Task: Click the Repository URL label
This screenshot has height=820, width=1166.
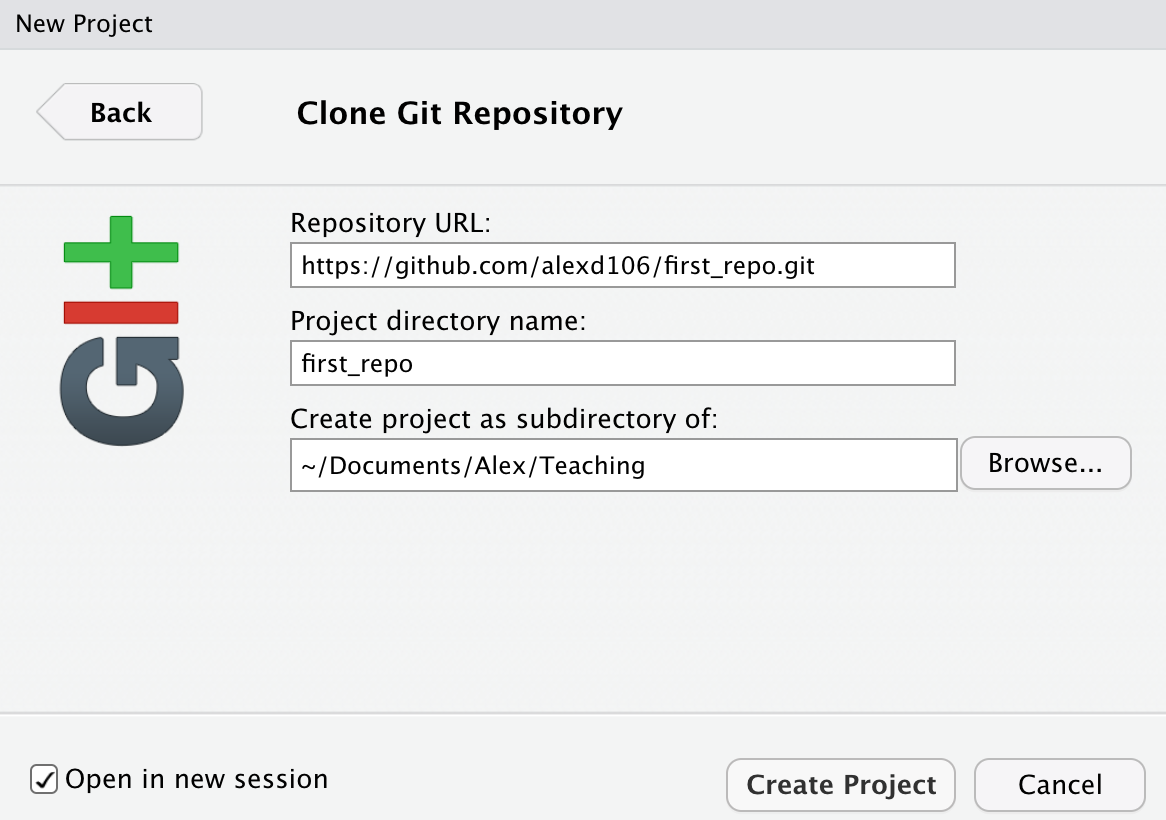Action: point(391,223)
